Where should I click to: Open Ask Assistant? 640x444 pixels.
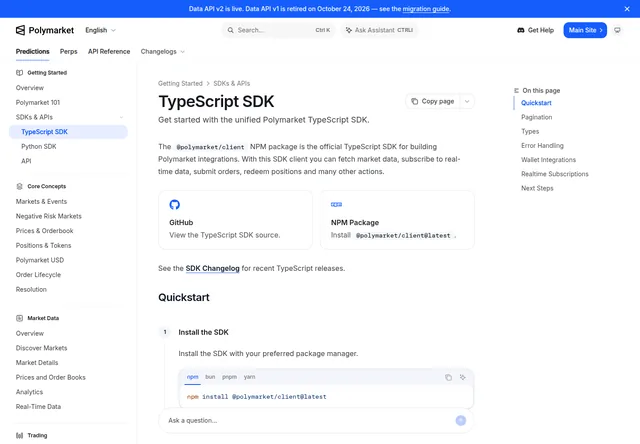pos(379,30)
